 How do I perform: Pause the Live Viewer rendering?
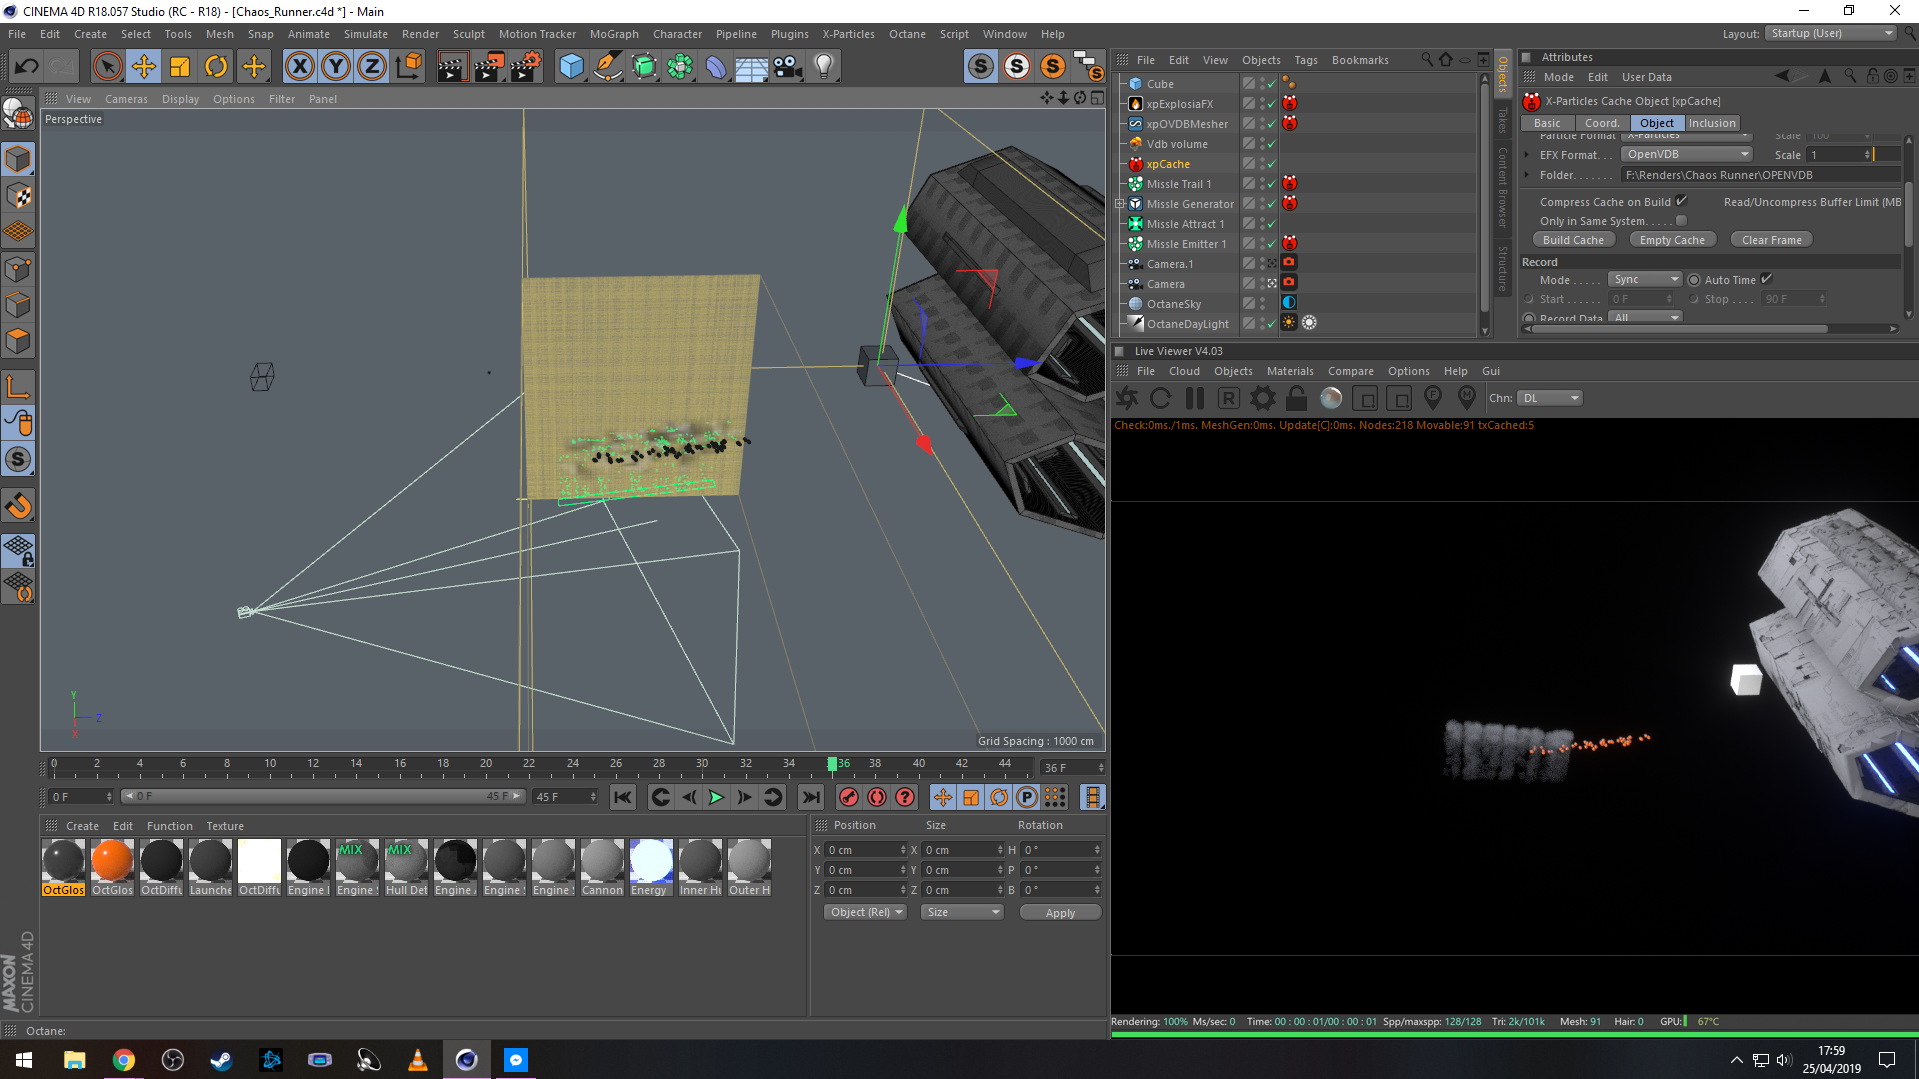(1195, 398)
